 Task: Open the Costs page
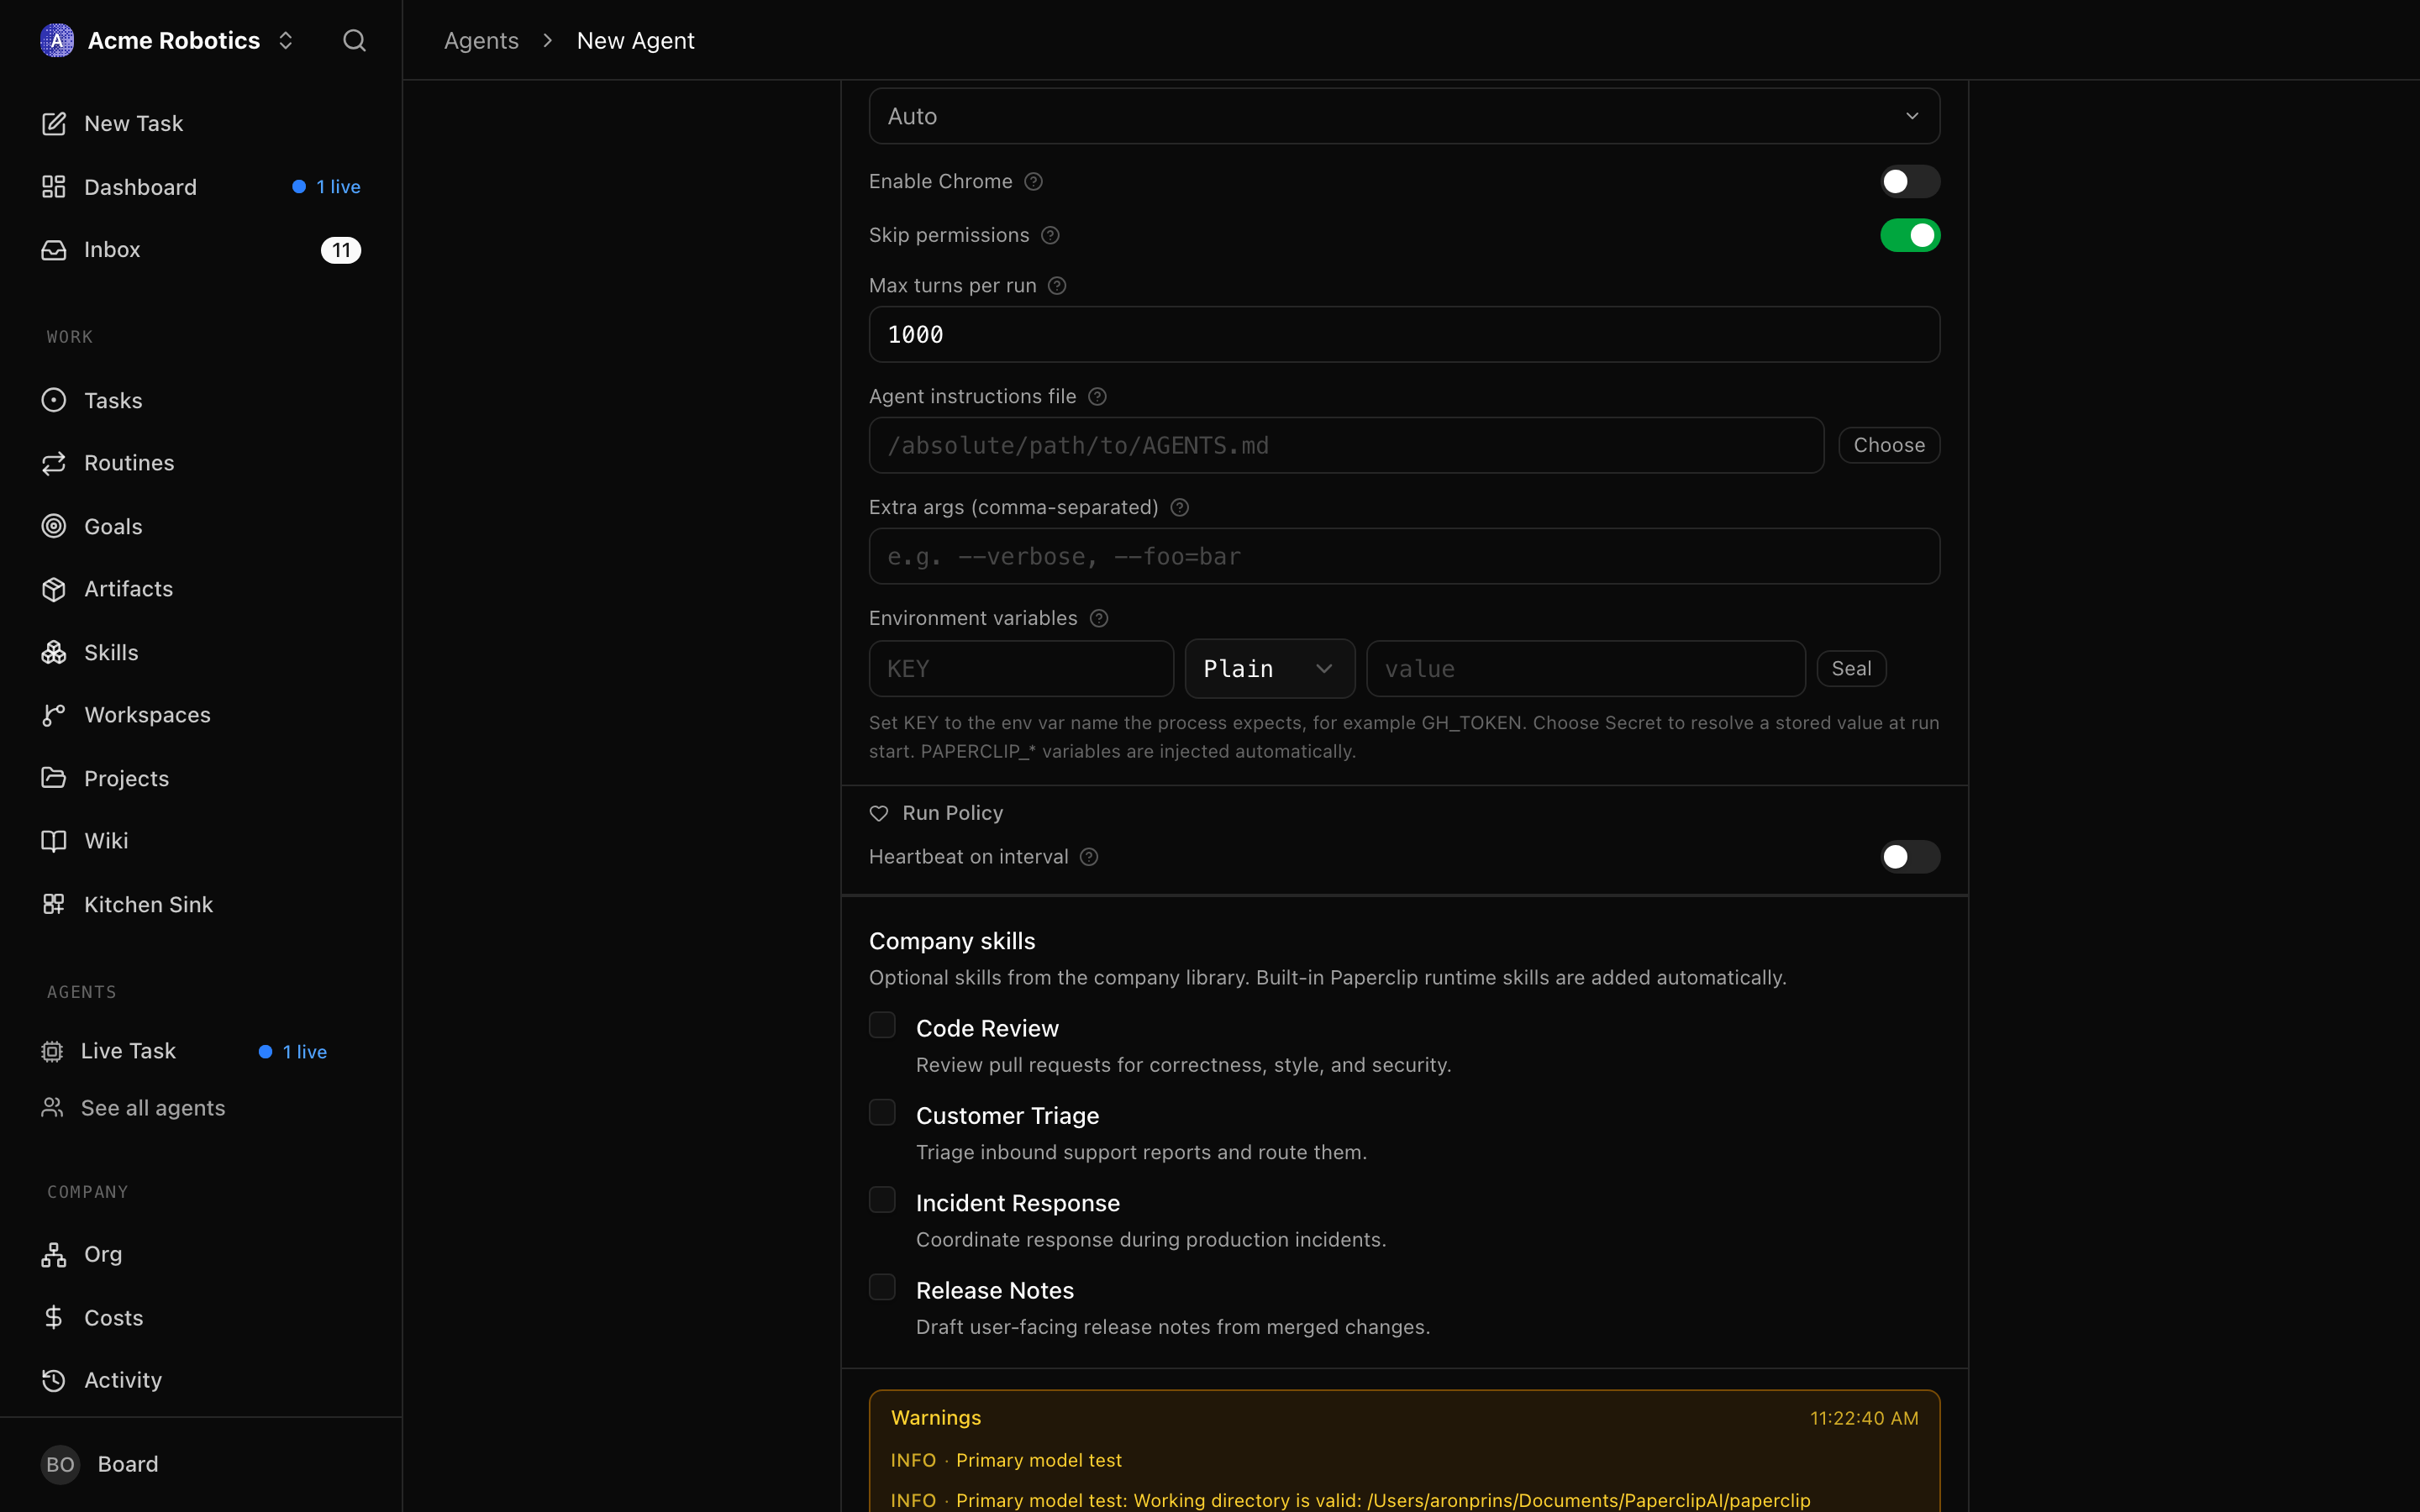tap(201, 1317)
